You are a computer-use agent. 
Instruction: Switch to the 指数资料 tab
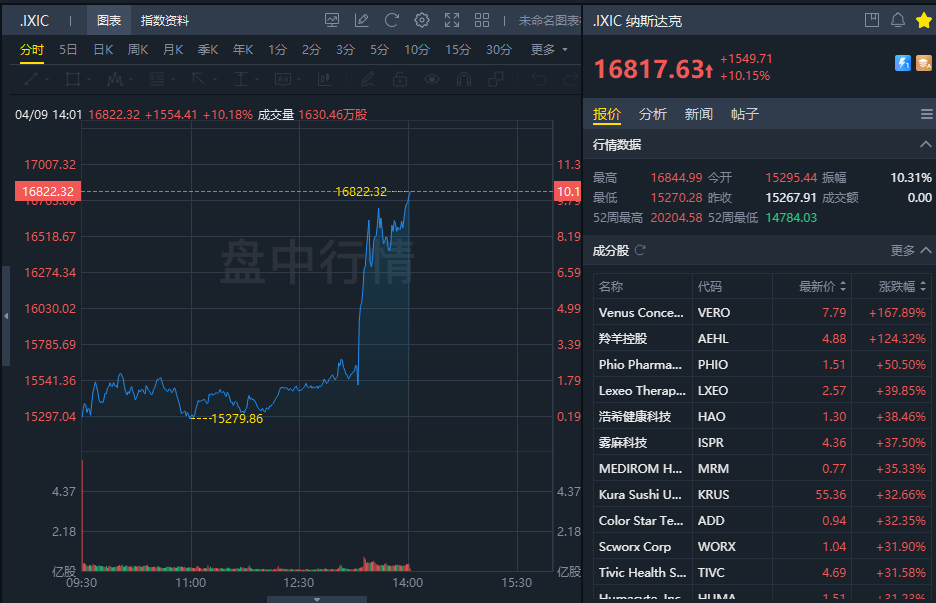pos(165,20)
